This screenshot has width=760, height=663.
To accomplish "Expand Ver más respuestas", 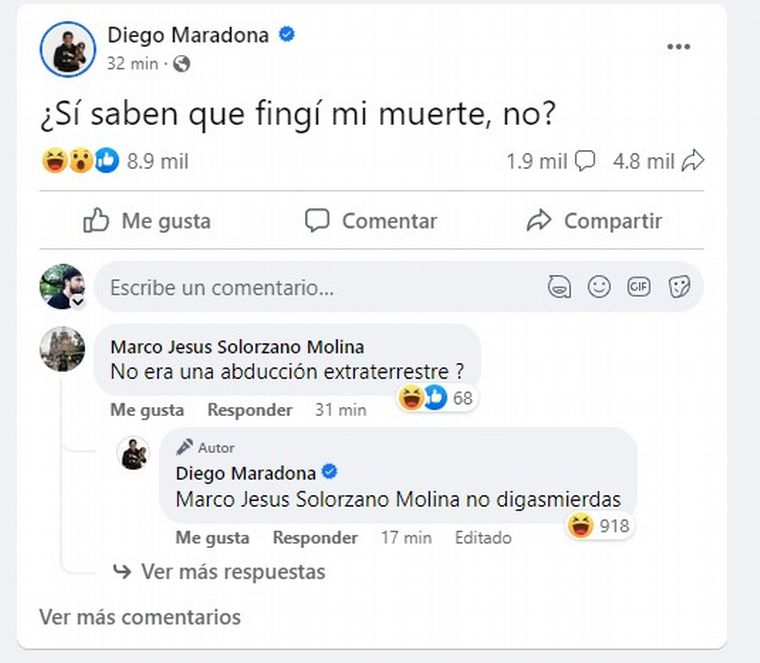I will tap(232, 572).
